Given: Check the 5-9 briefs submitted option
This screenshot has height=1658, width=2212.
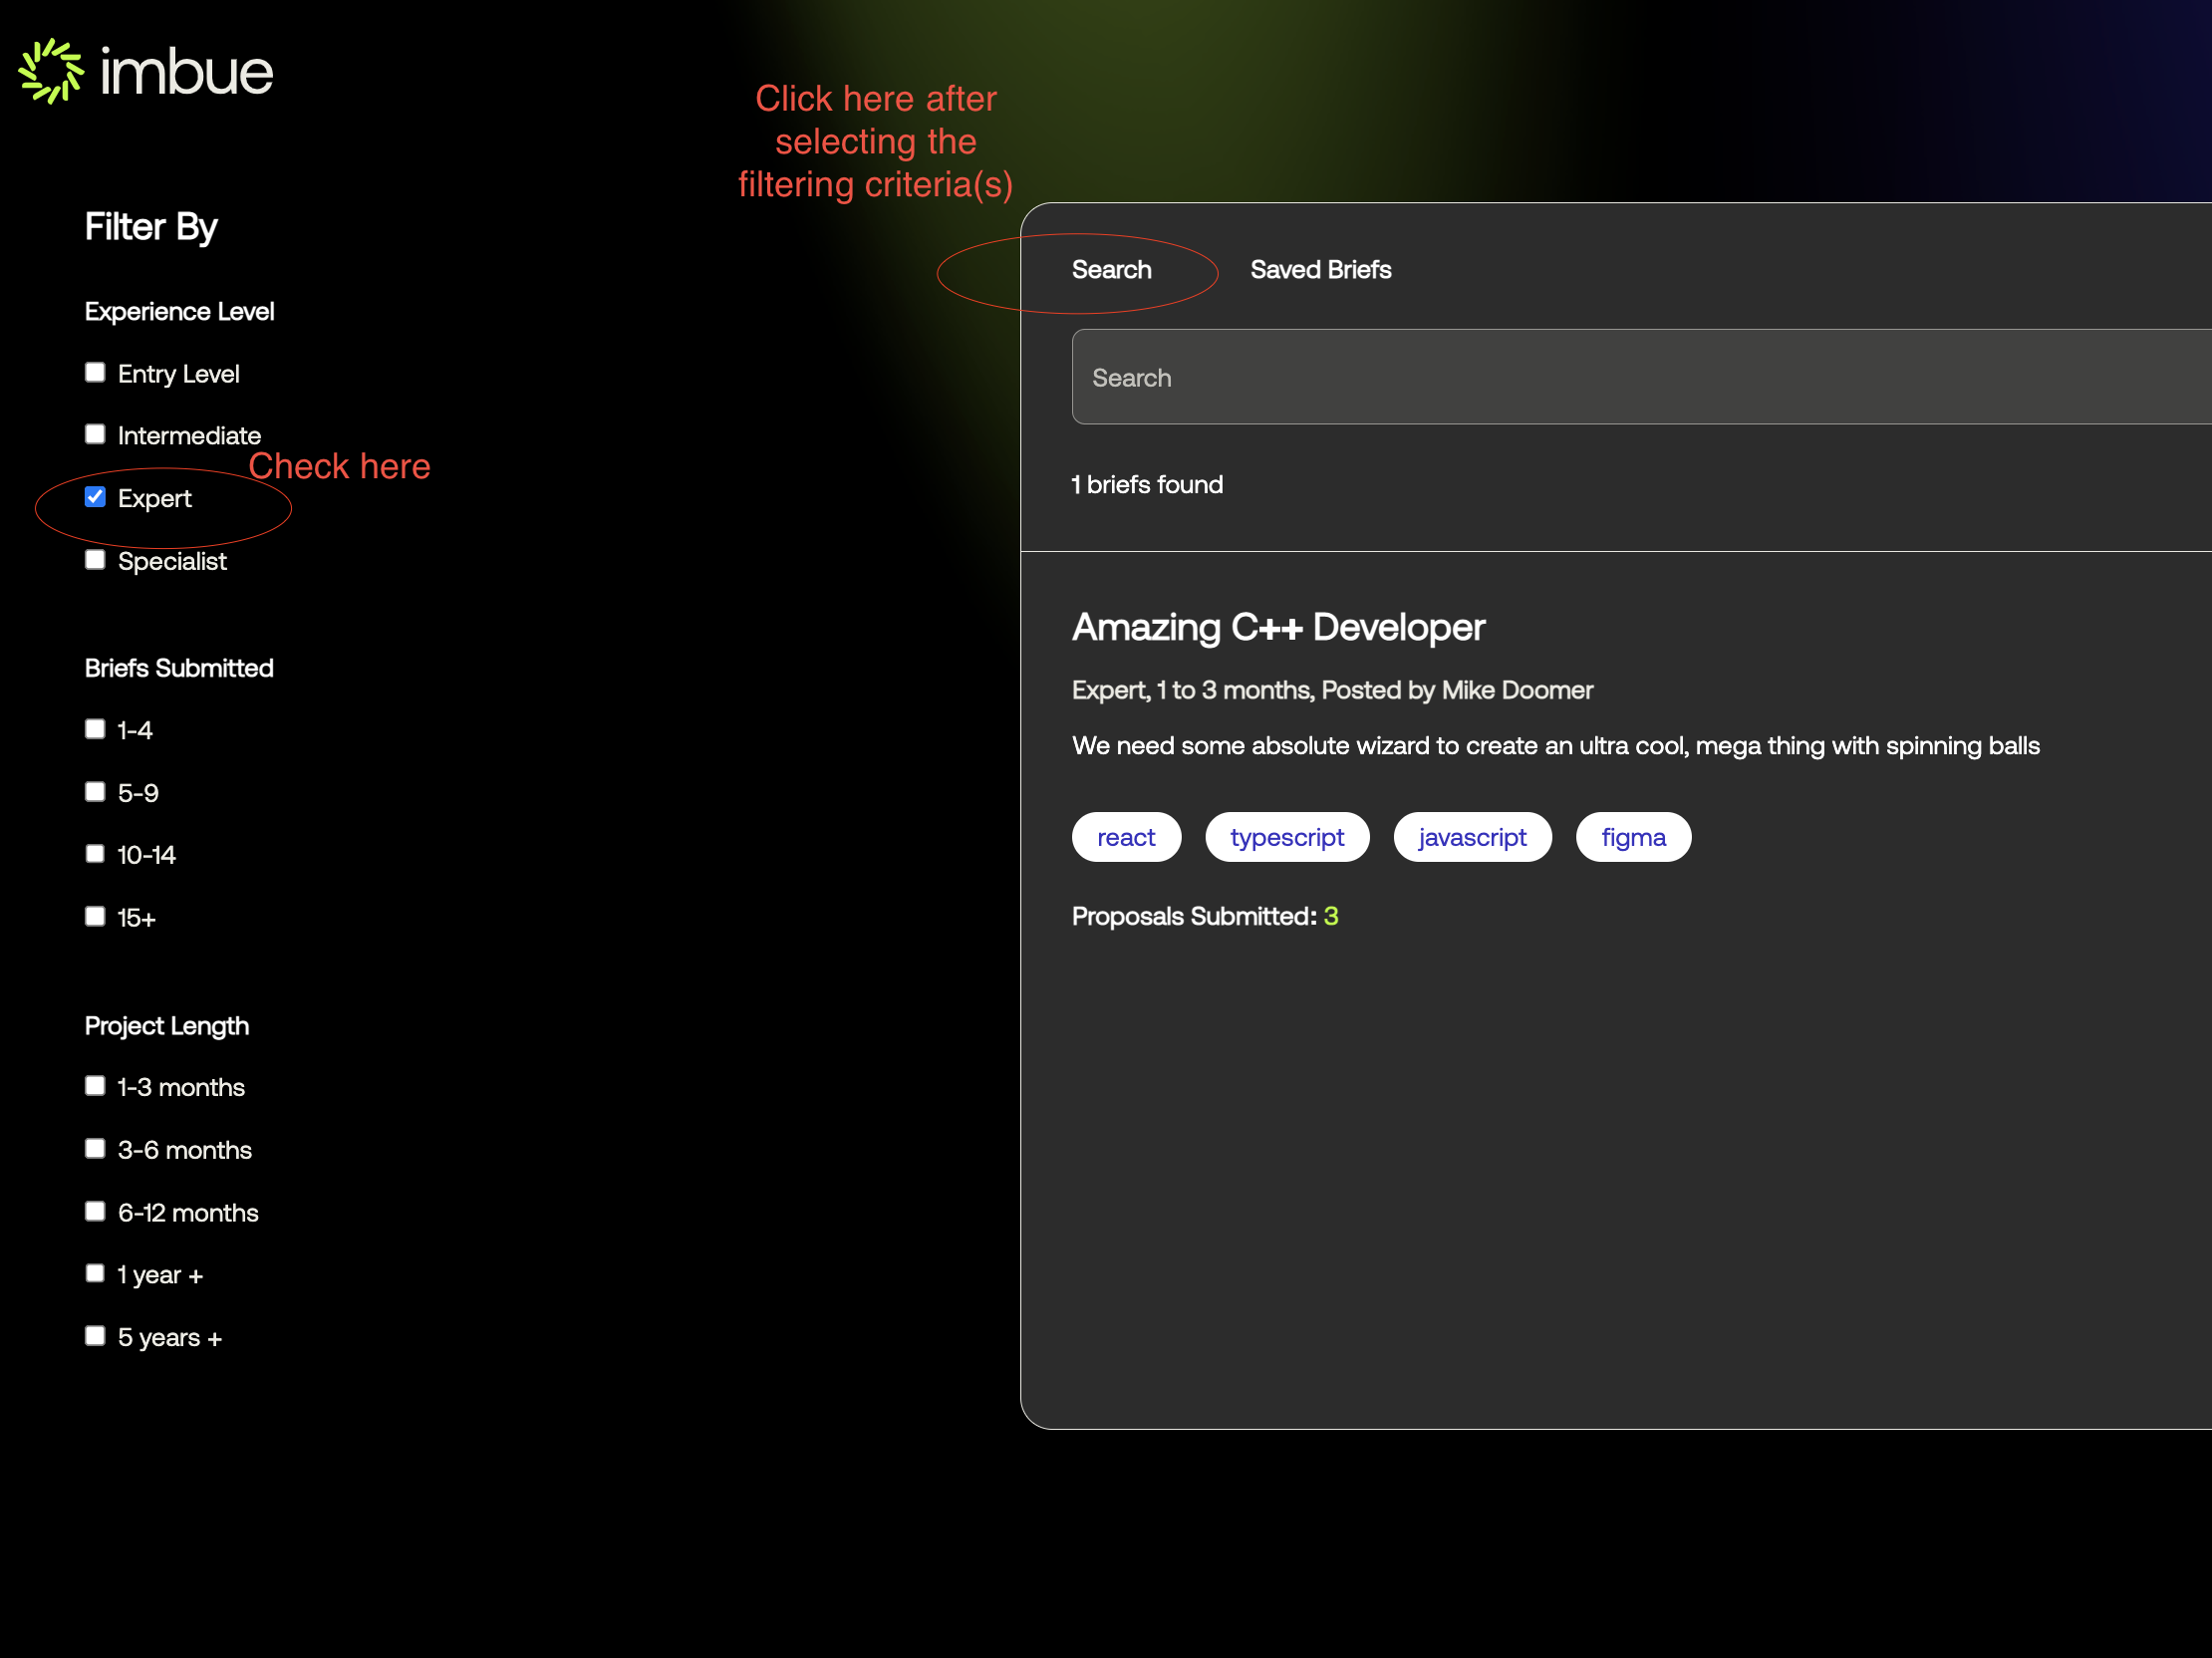Looking at the screenshot, I should 95,792.
